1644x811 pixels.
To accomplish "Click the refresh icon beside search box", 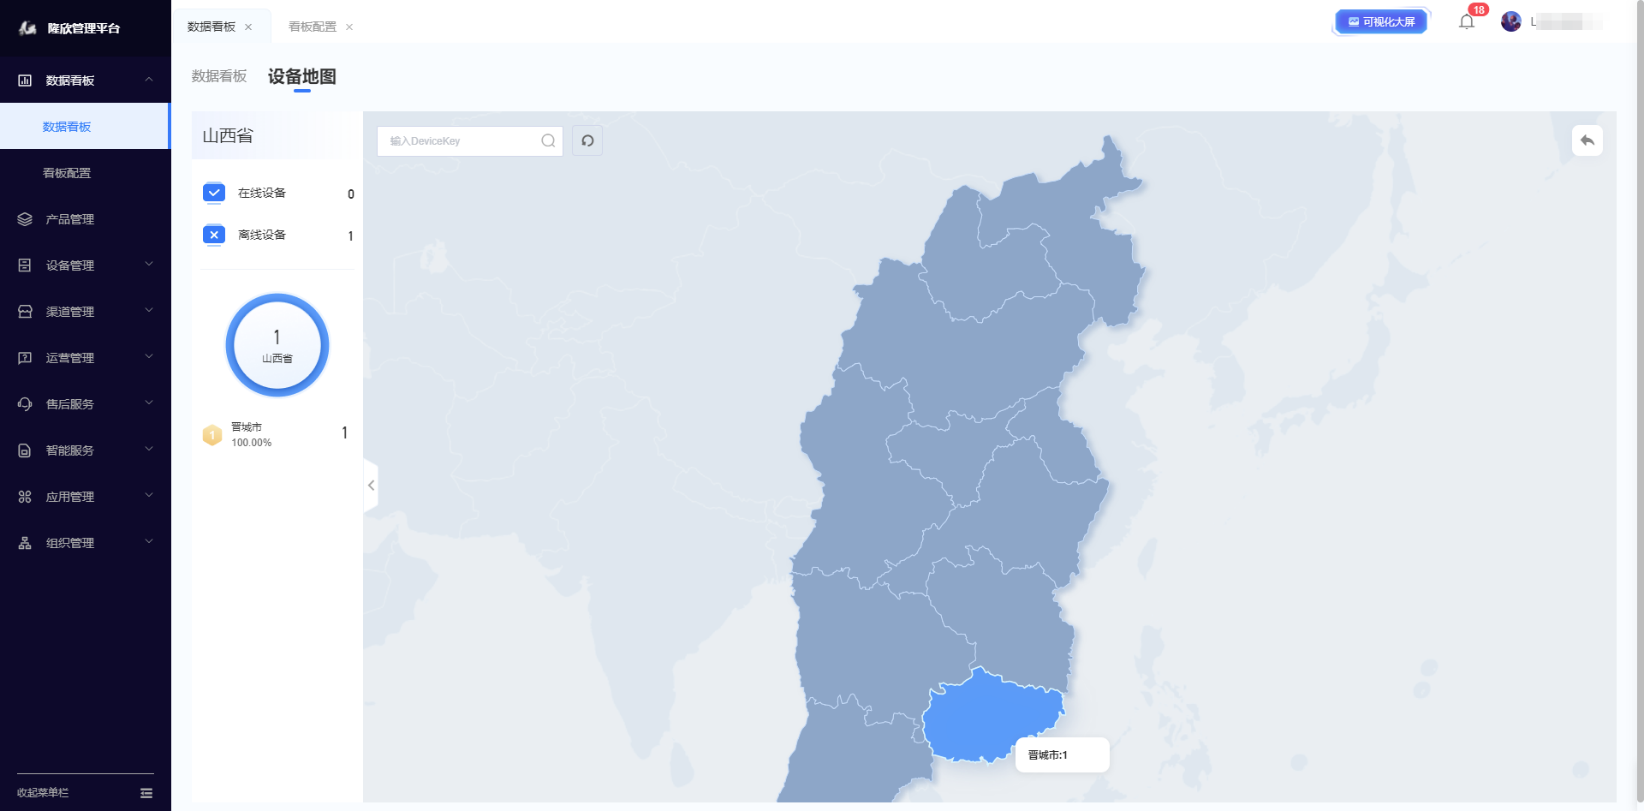I will coord(588,141).
